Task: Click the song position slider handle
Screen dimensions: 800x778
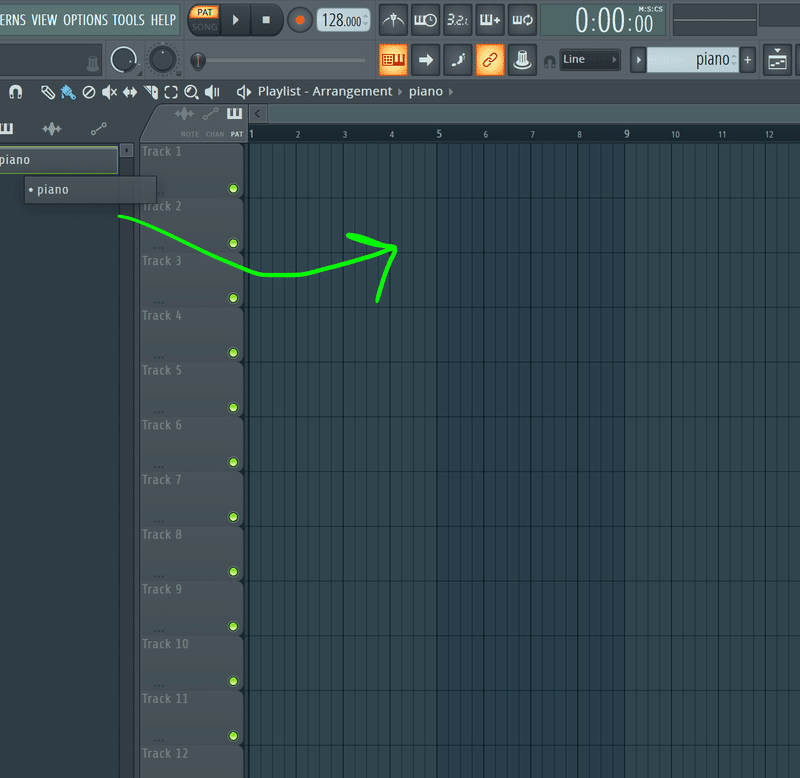Action: pyautogui.click(x=198, y=61)
